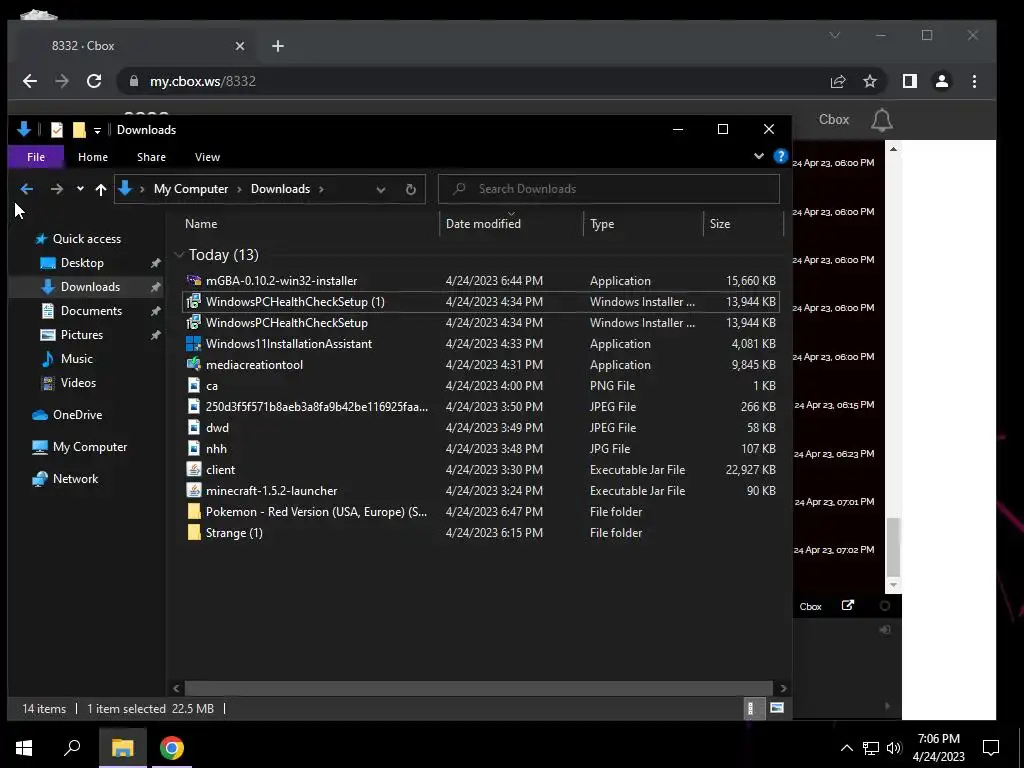Viewport: 1024px width, 768px height.
Task: Open Explorer Help question mark icon
Action: pos(780,156)
